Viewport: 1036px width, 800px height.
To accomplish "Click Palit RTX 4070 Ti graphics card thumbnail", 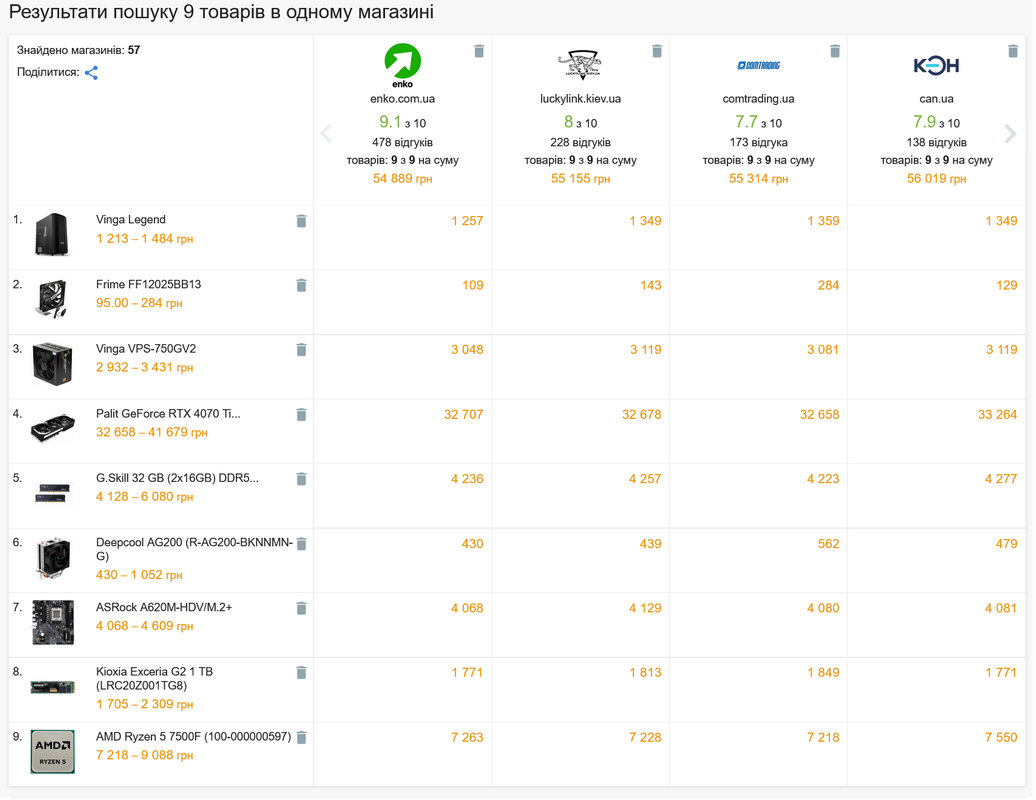I will 53,427.
